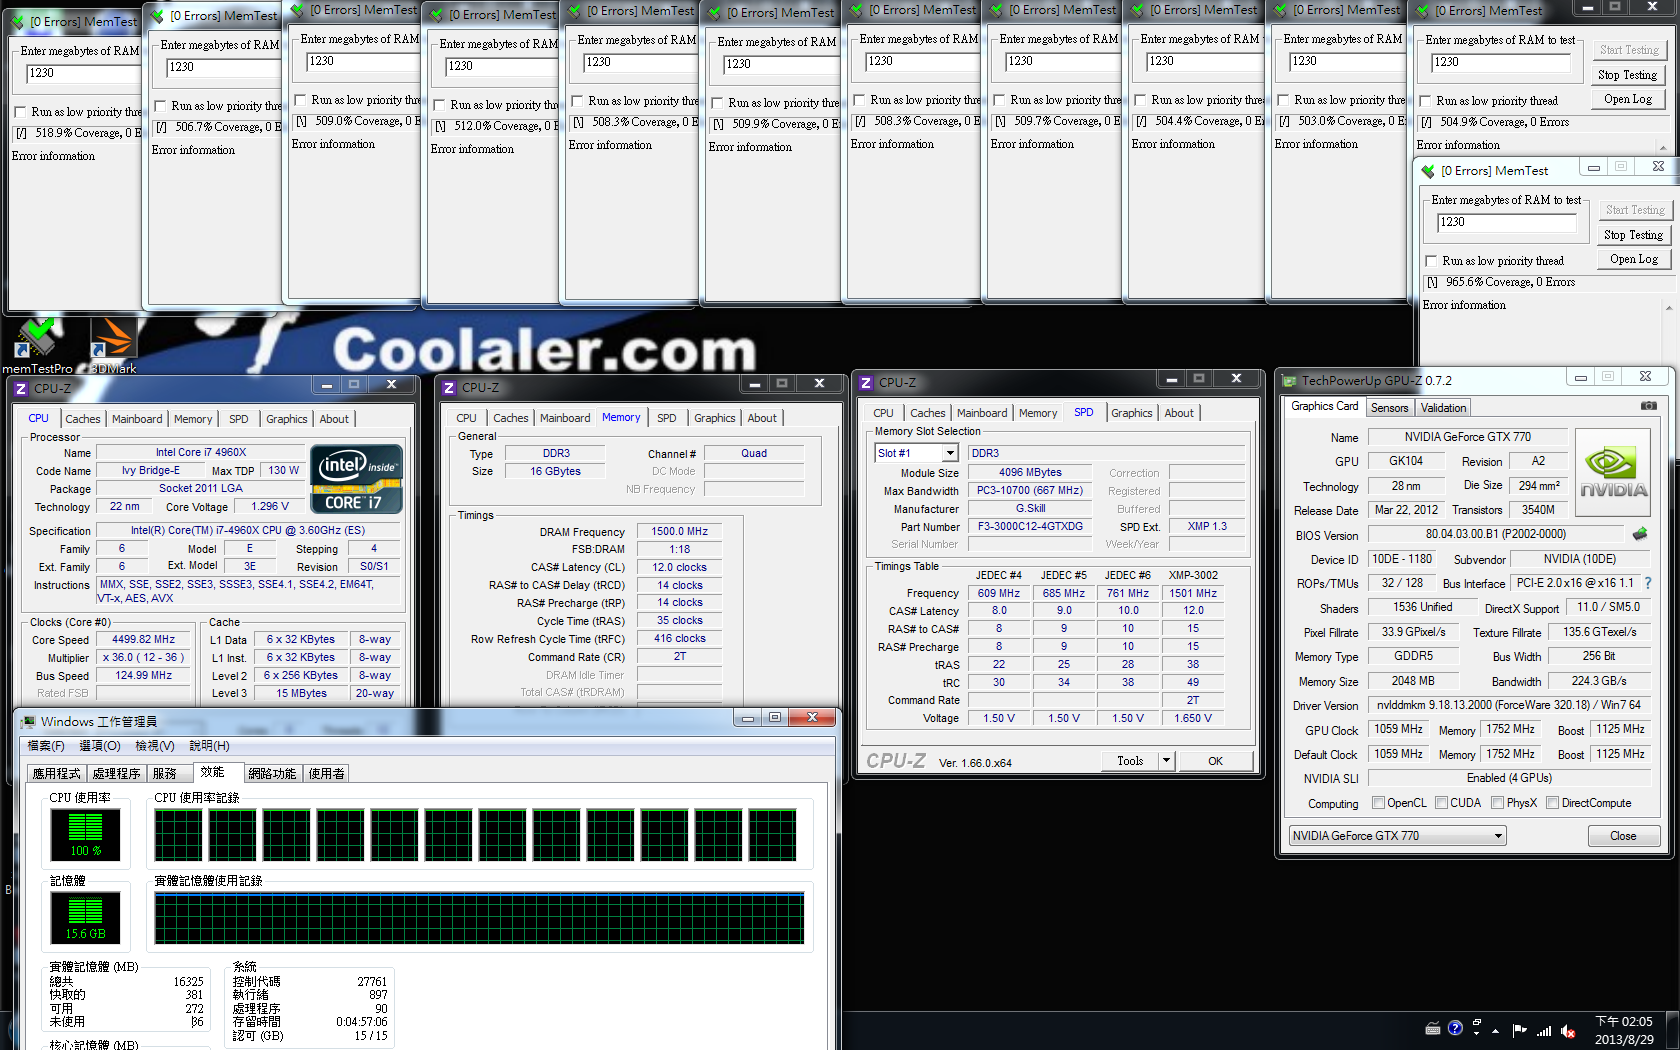Image resolution: width=1680 pixels, height=1050 pixels.
Task: Click the keyboard icon in system tray
Action: pos(1433,1028)
